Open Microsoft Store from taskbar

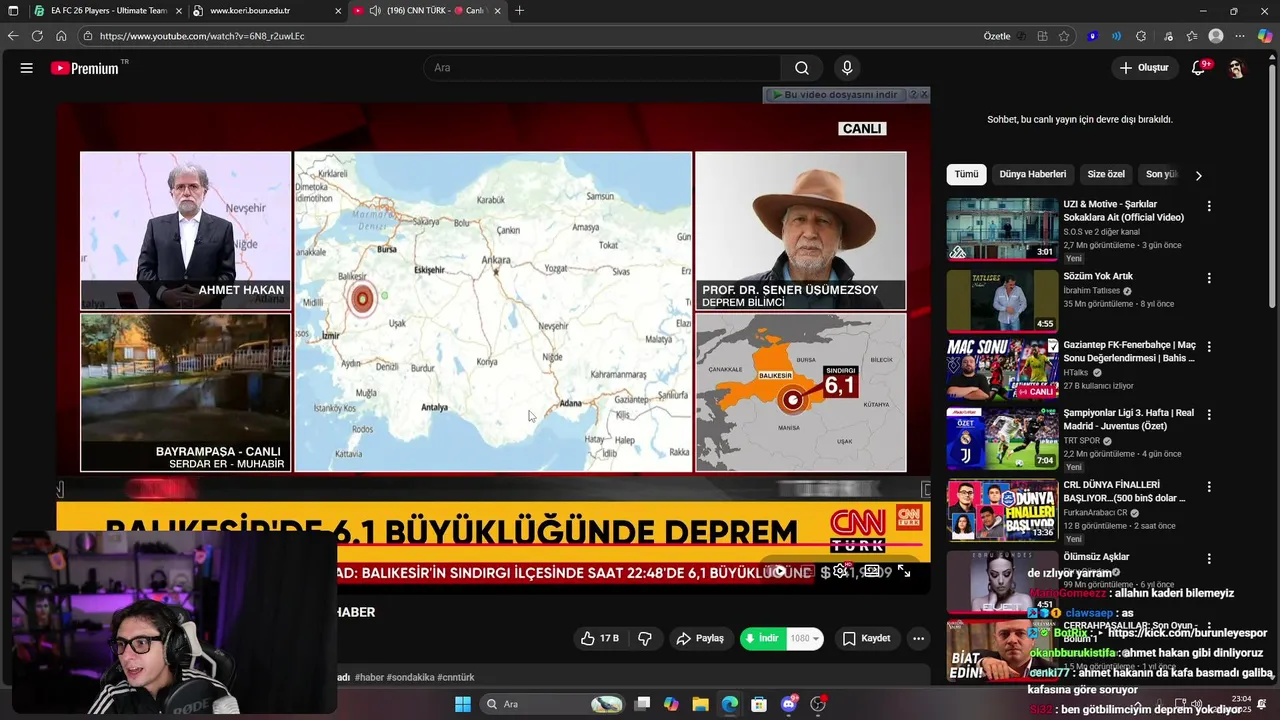(759, 704)
